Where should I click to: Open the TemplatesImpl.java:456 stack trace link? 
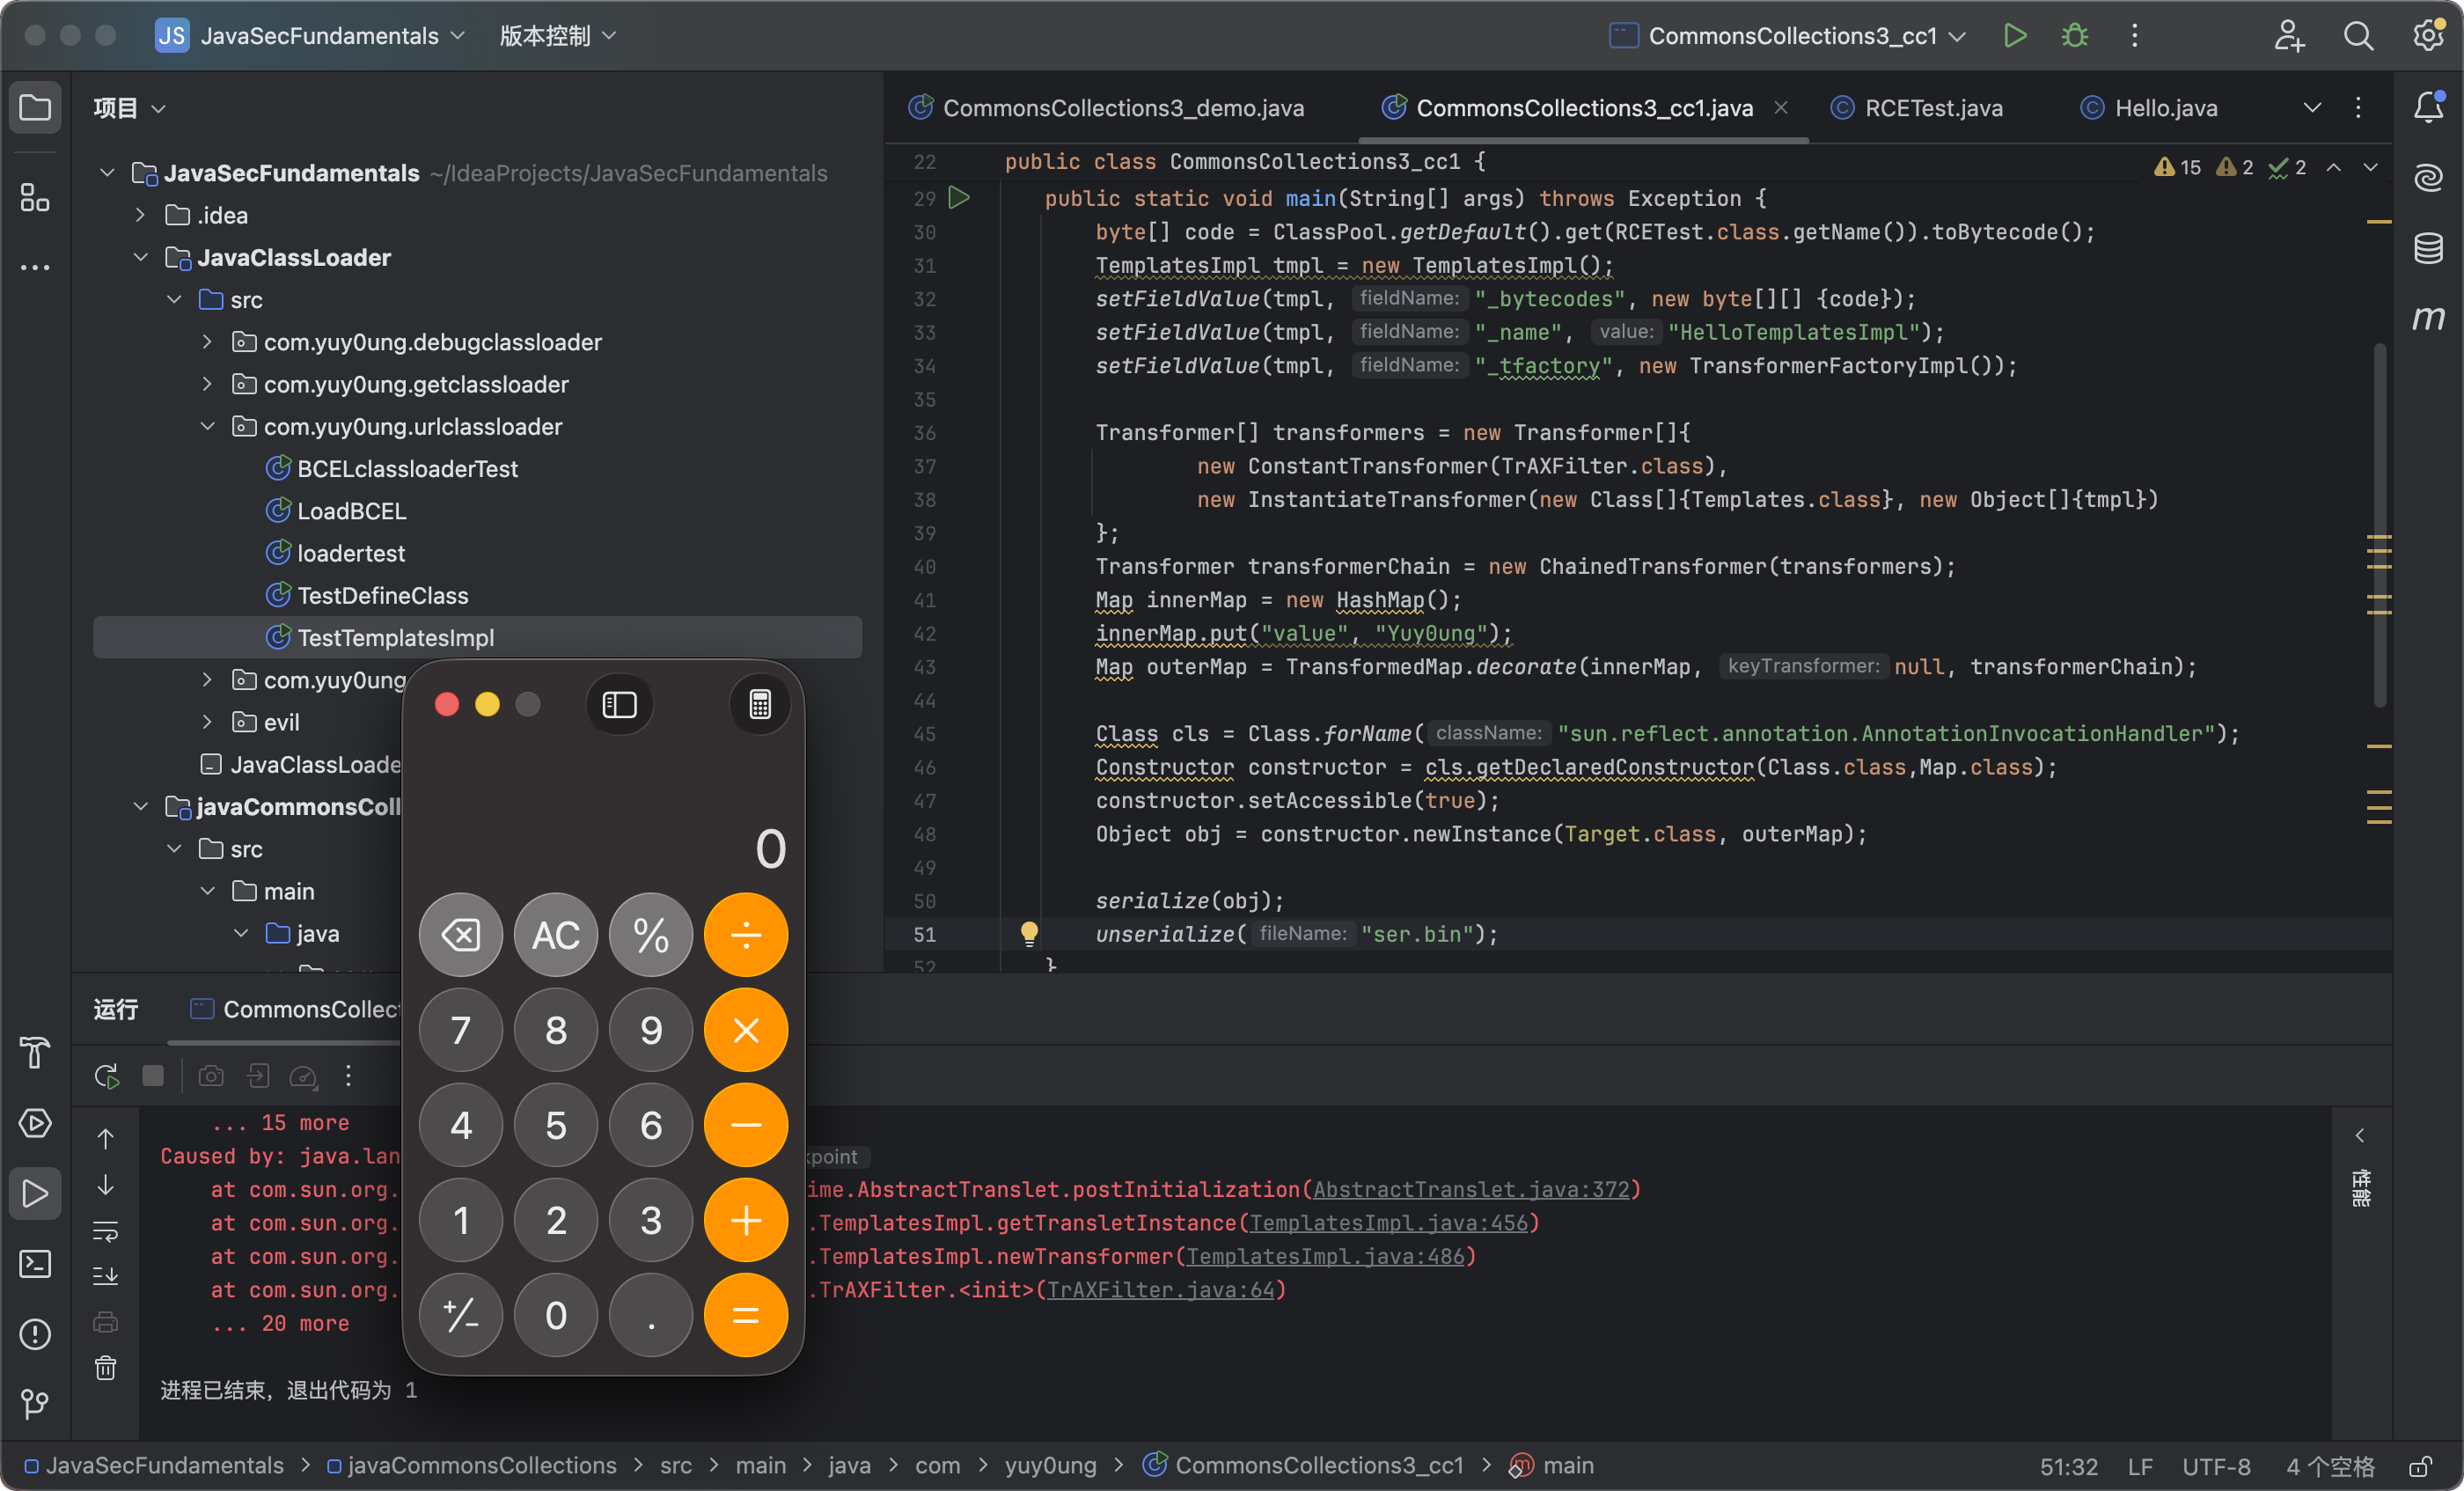(x=1388, y=1223)
